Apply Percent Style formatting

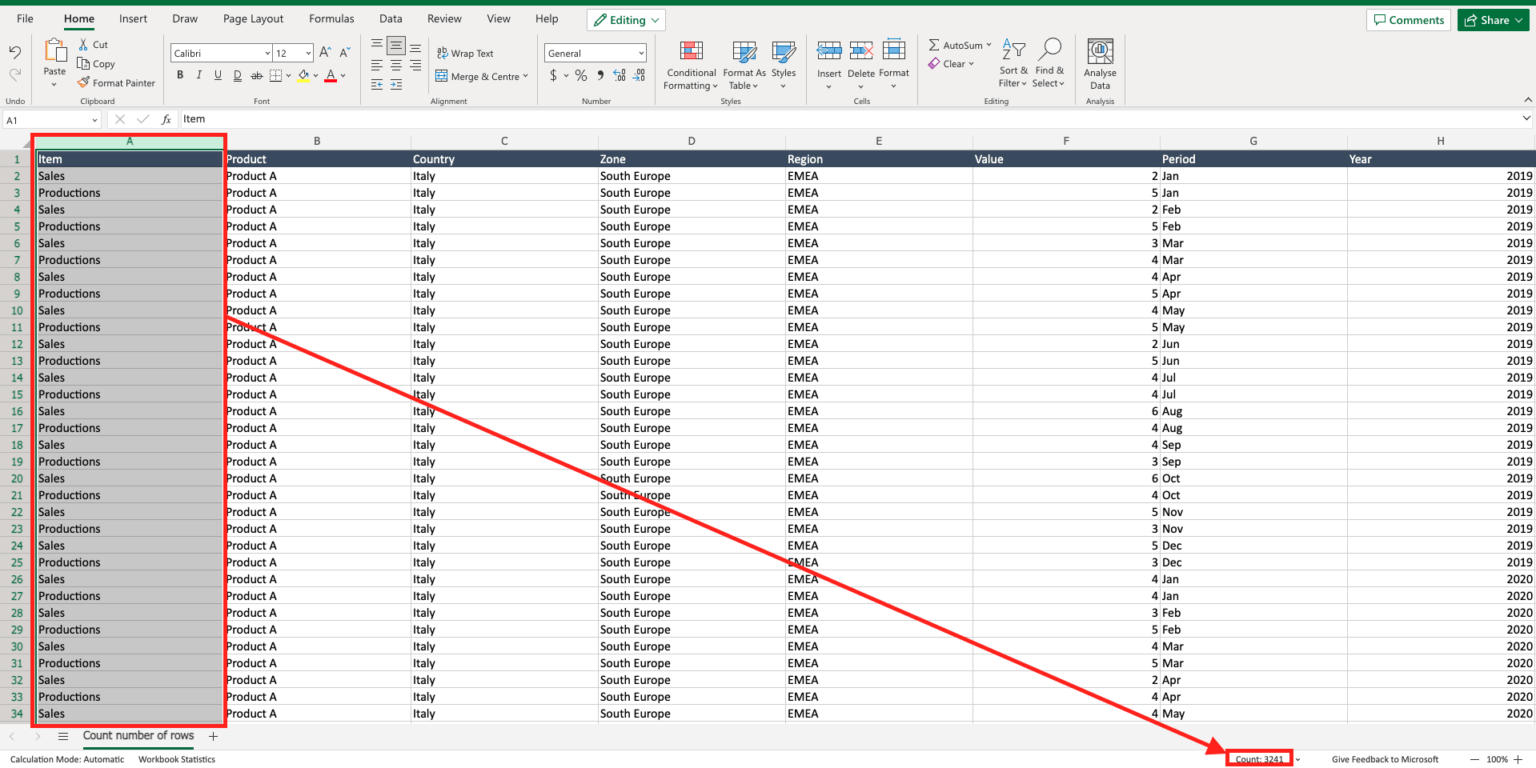click(580, 74)
